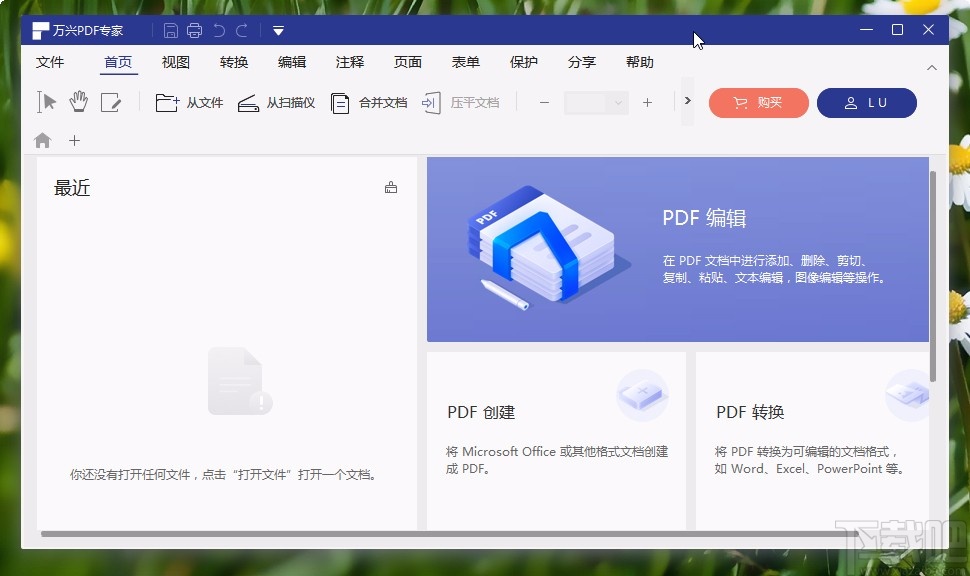Click the print icon
The height and width of the screenshot is (576, 970).
pos(194,29)
